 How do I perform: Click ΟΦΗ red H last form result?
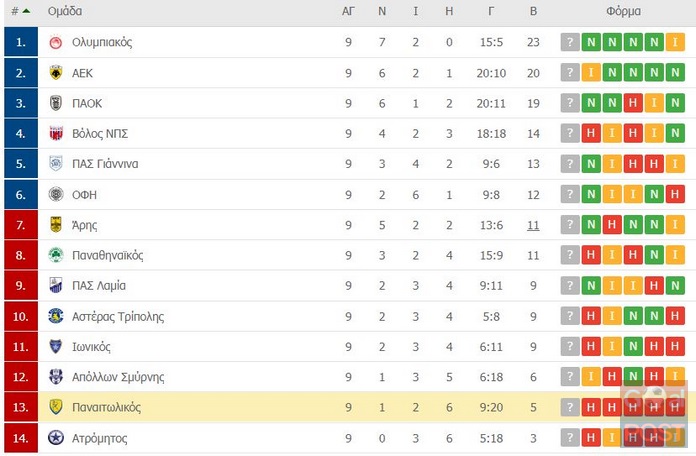pyautogui.click(x=675, y=194)
